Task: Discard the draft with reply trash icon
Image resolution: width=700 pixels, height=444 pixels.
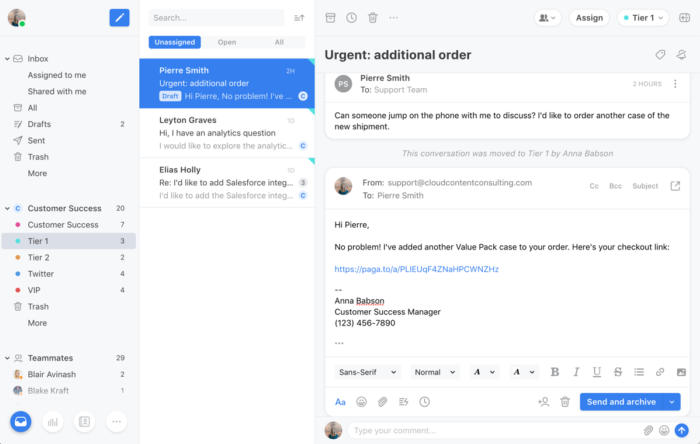Action: point(565,402)
